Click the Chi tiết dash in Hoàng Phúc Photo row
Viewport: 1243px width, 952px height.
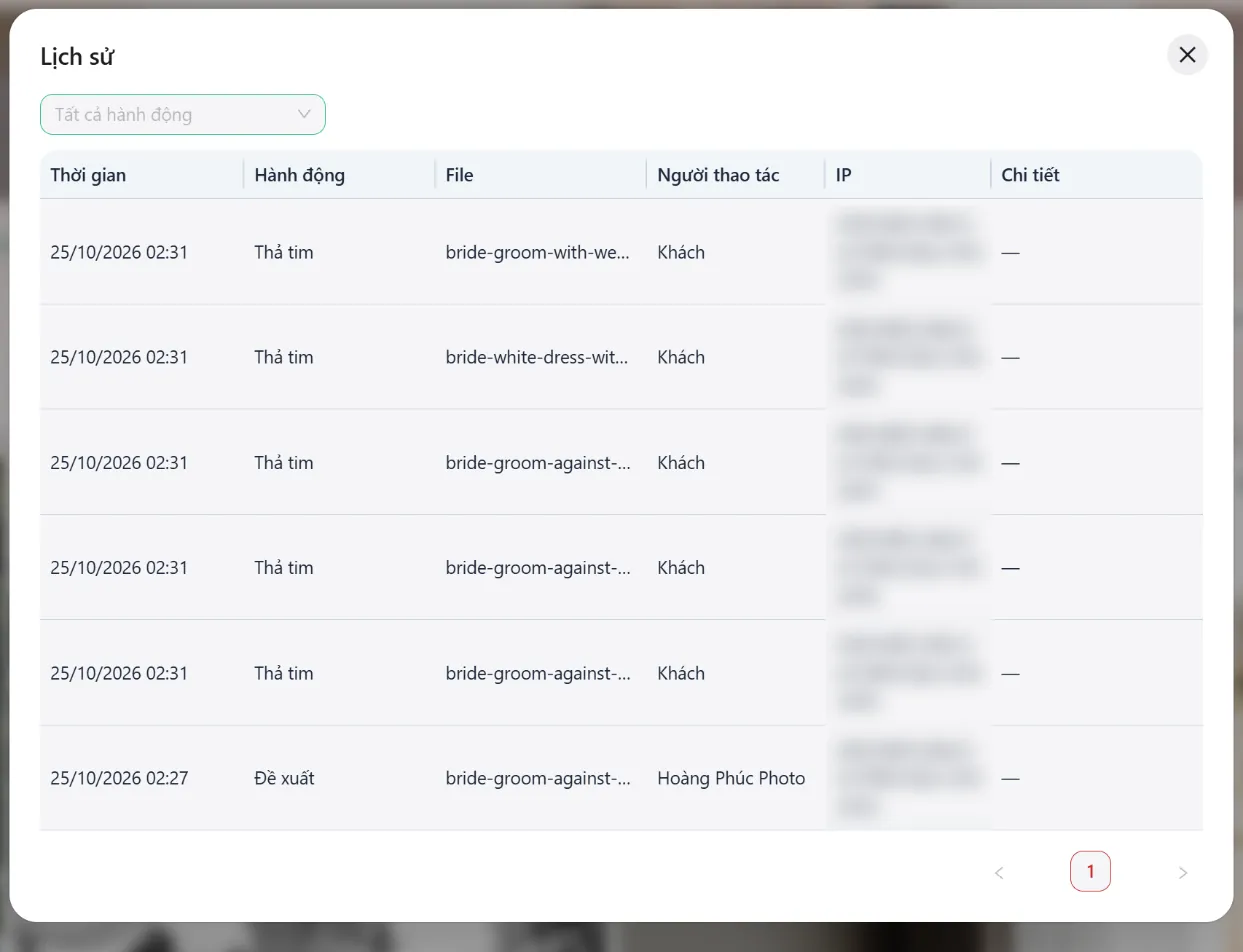coord(1010,778)
